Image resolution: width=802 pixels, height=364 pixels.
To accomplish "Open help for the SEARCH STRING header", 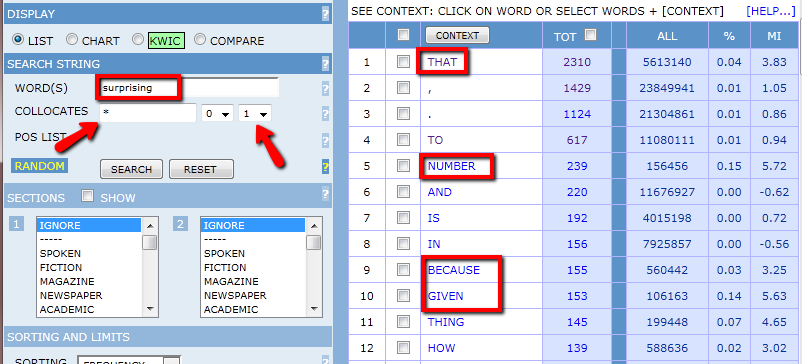I will [326, 64].
